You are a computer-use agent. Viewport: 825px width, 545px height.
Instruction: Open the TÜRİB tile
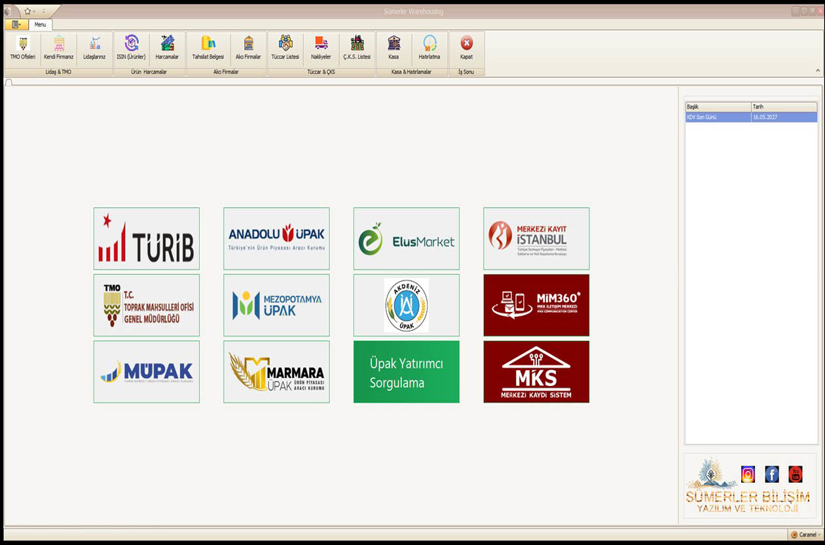pos(147,238)
